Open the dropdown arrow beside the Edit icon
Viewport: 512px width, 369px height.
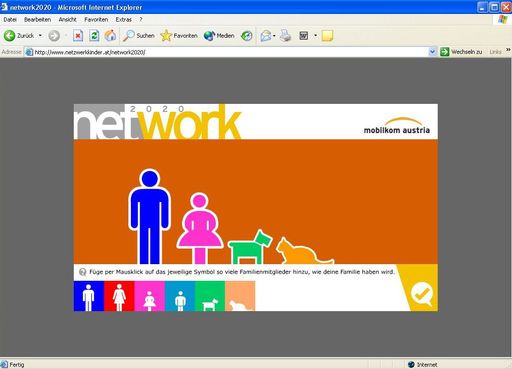315,36
